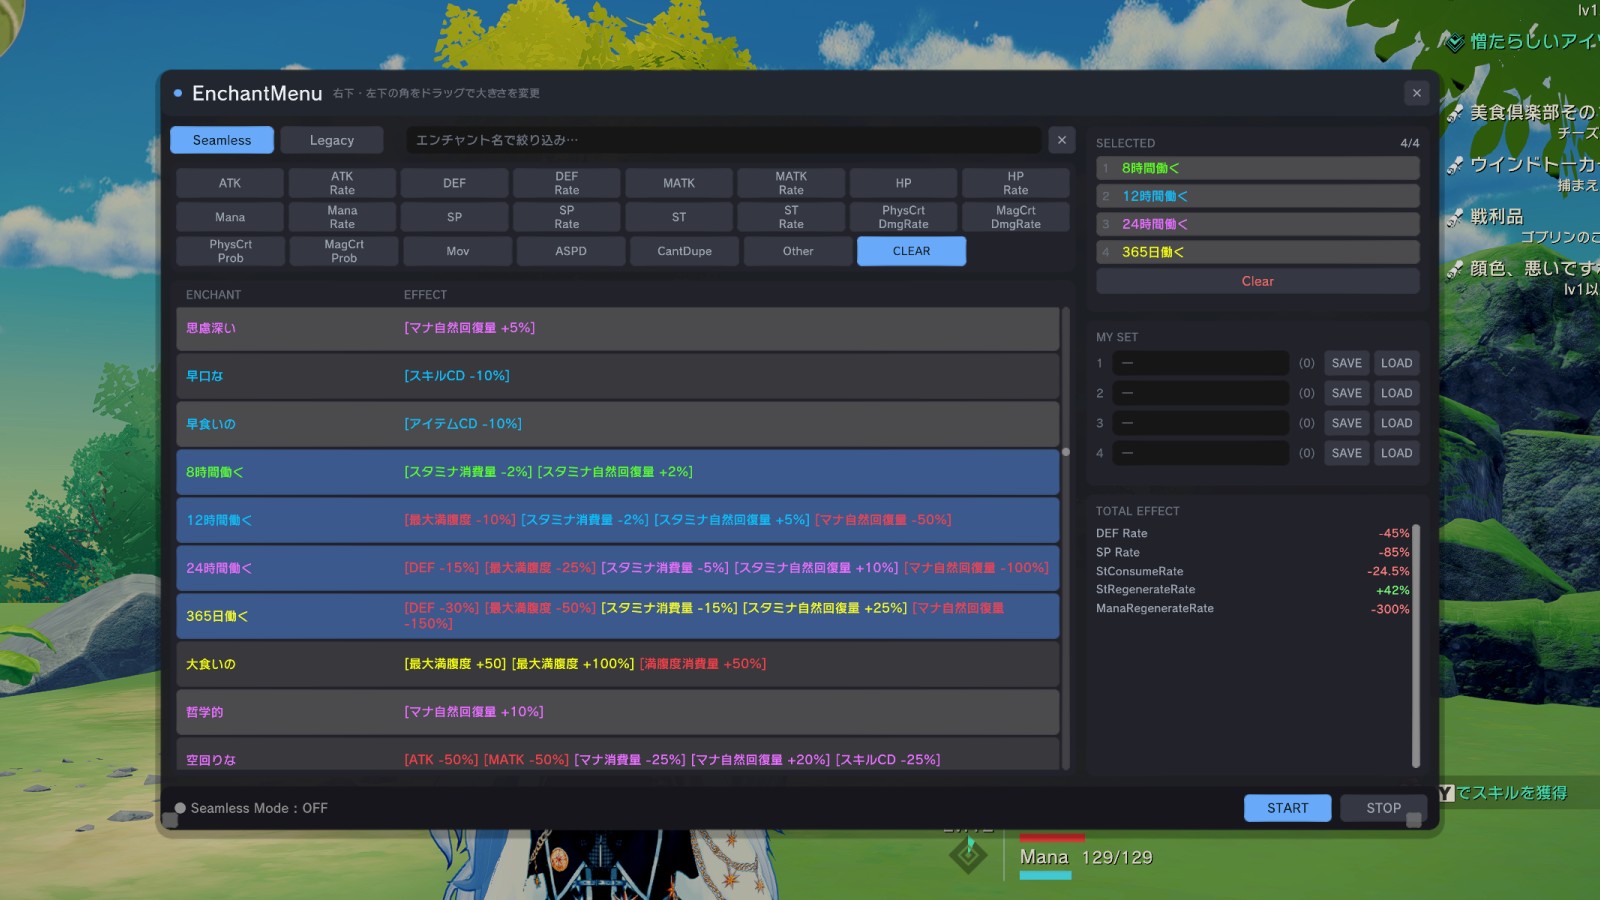
Task: Click the Total Effect scrollbar
Action: click(1416, 645)
